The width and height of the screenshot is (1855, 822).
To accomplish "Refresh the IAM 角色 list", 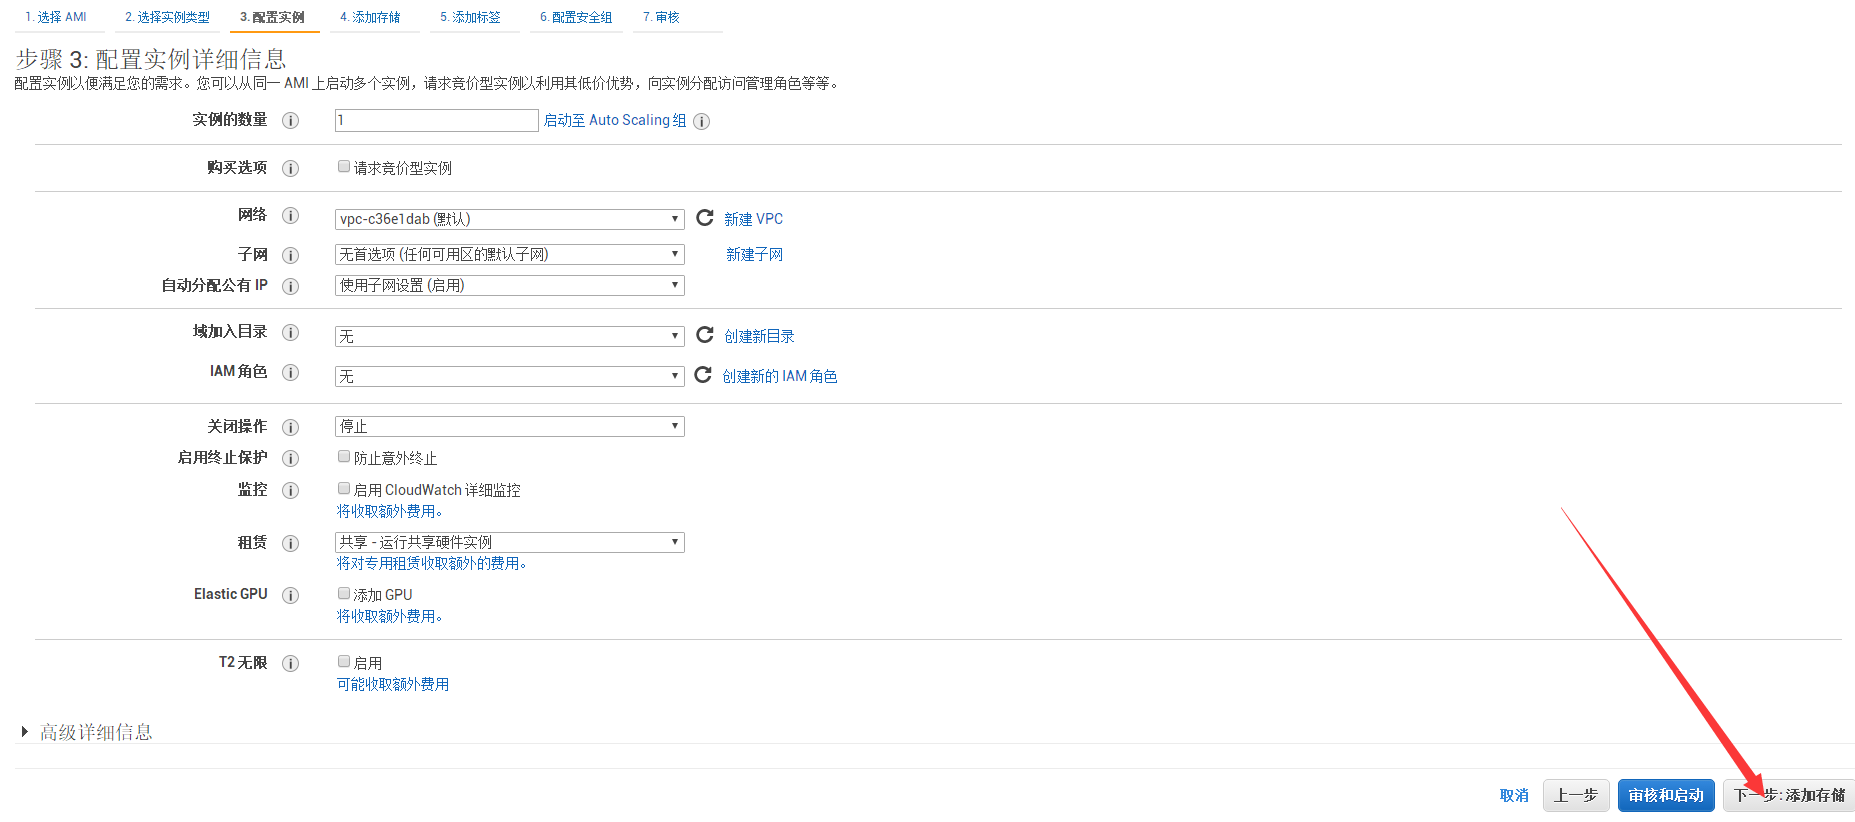I will (703, 375).
